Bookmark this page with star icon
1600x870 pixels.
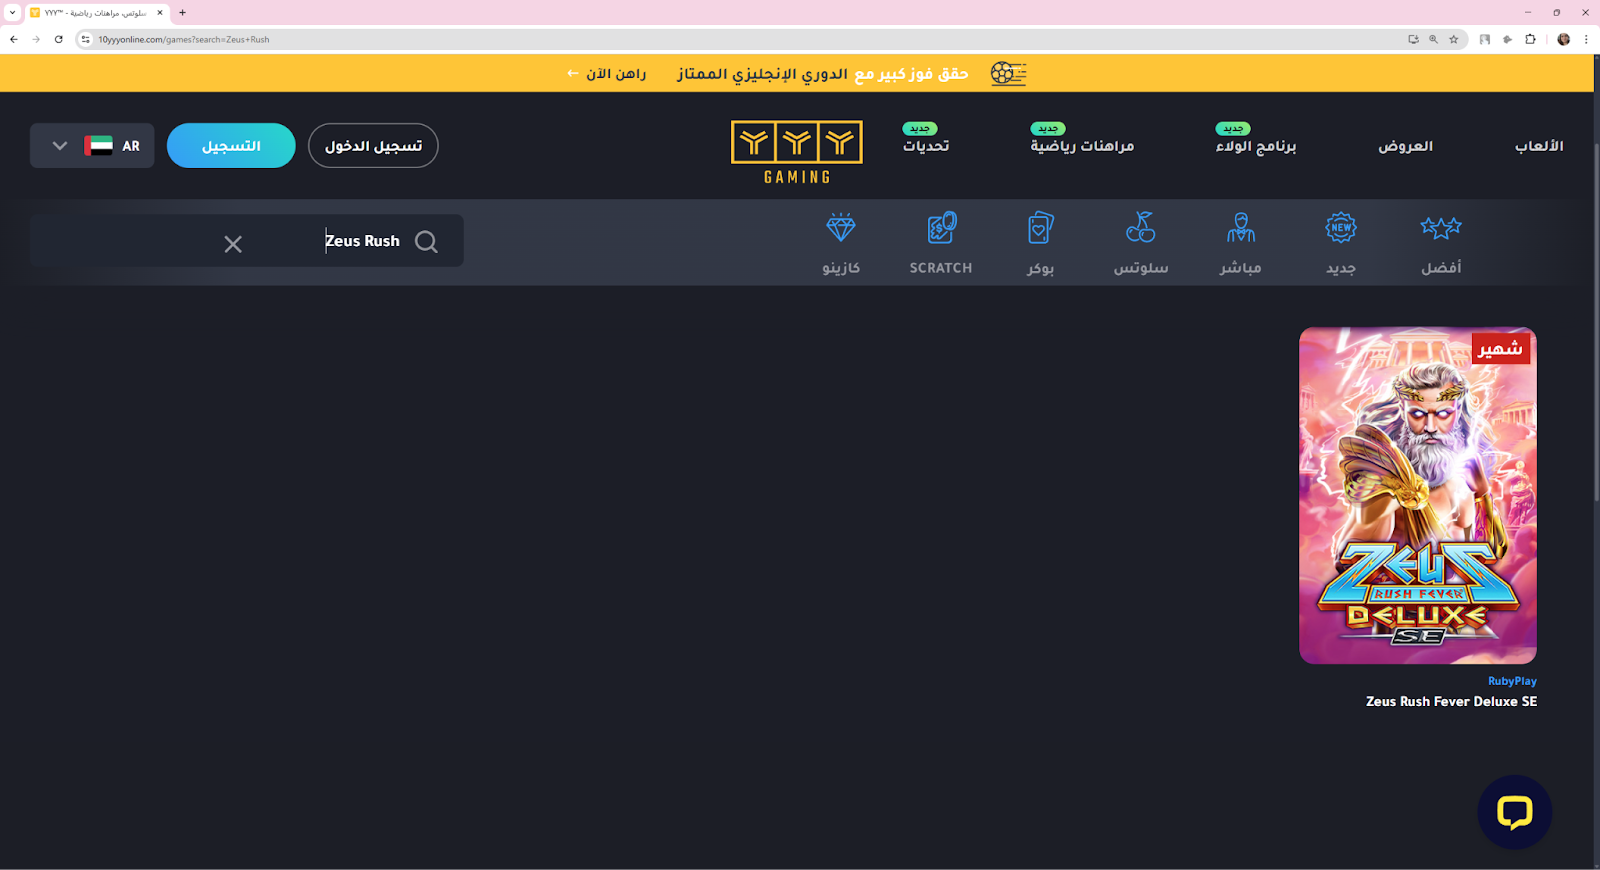(1453, 39)
